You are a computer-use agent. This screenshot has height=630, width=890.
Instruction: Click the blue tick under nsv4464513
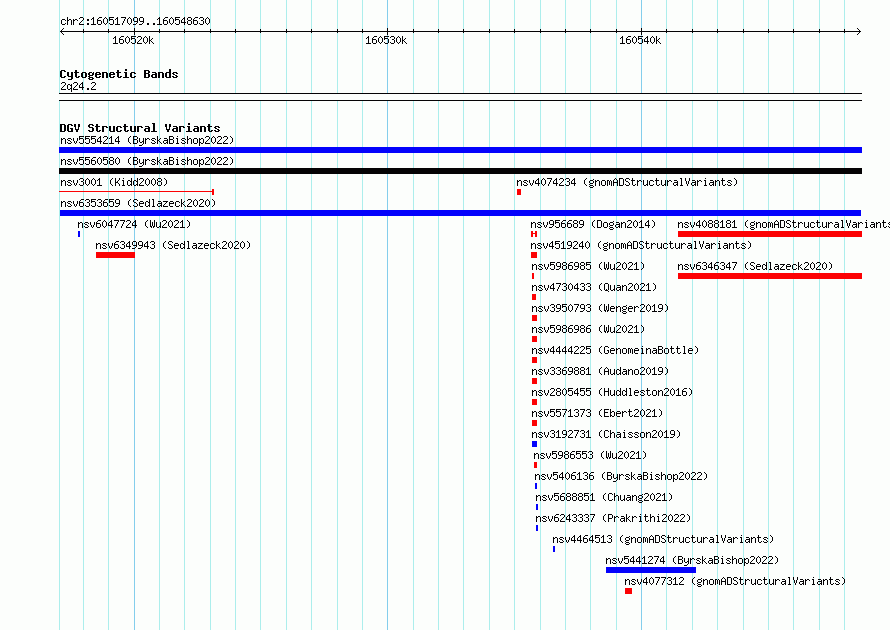[x=554, y=549]
